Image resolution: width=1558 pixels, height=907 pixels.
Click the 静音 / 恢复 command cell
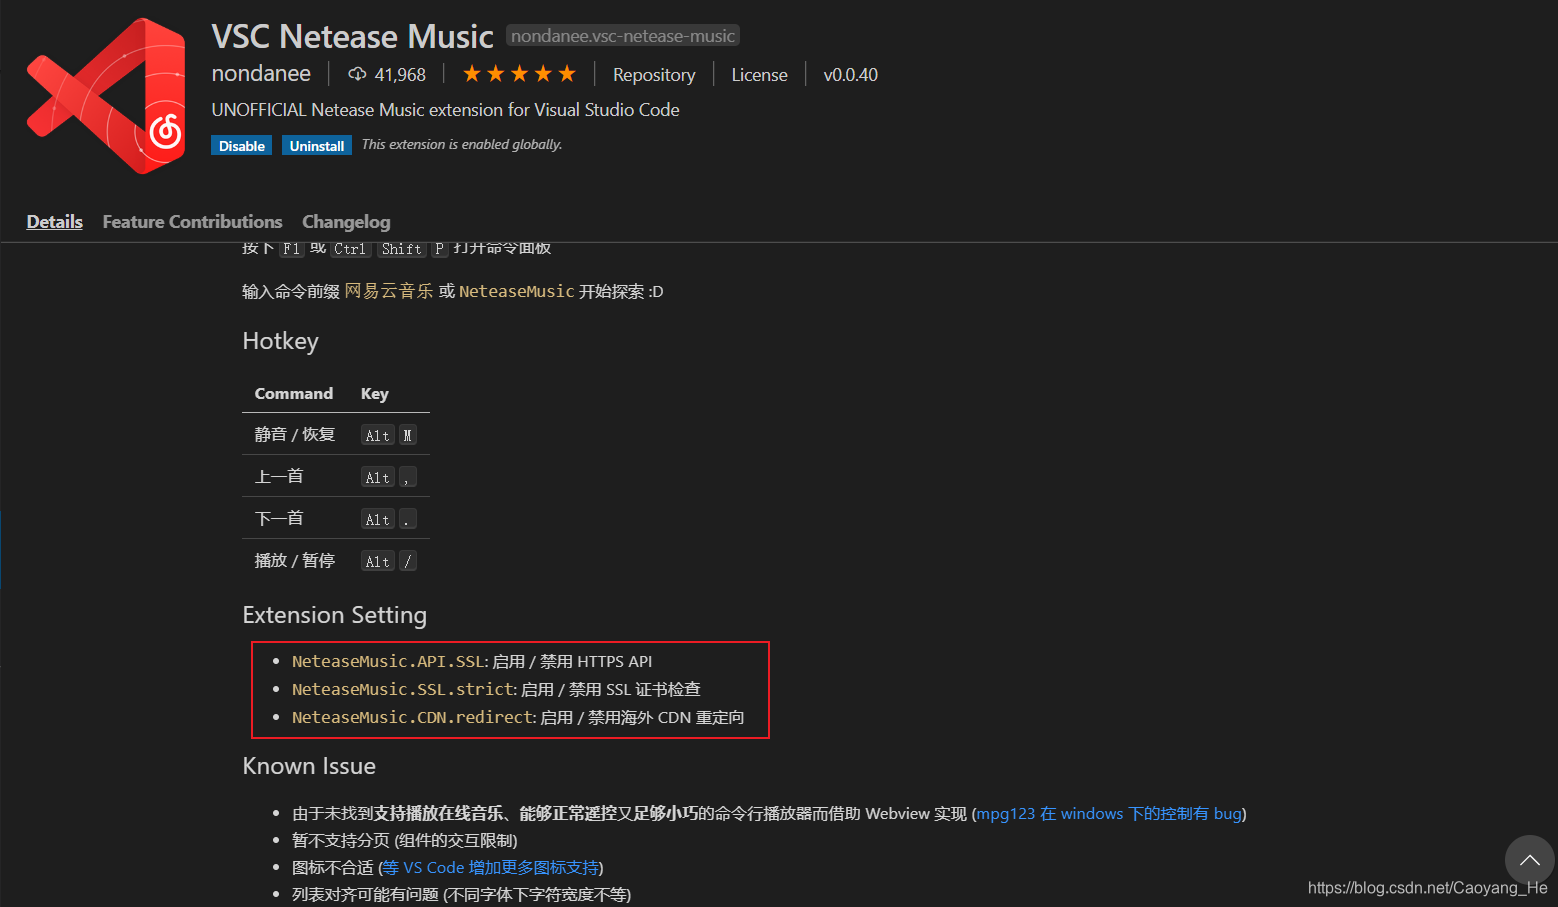[x=295, y=434]
